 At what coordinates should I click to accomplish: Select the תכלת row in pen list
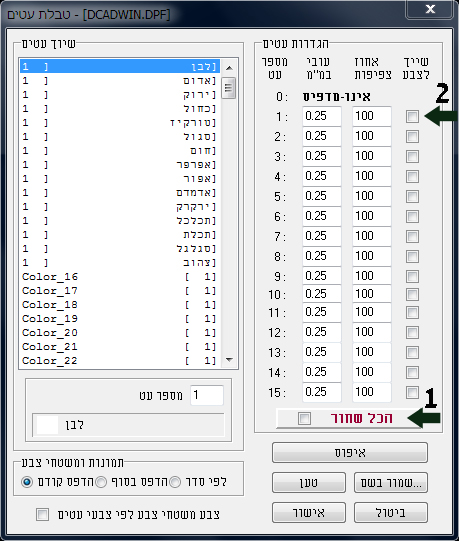(120, 235)
